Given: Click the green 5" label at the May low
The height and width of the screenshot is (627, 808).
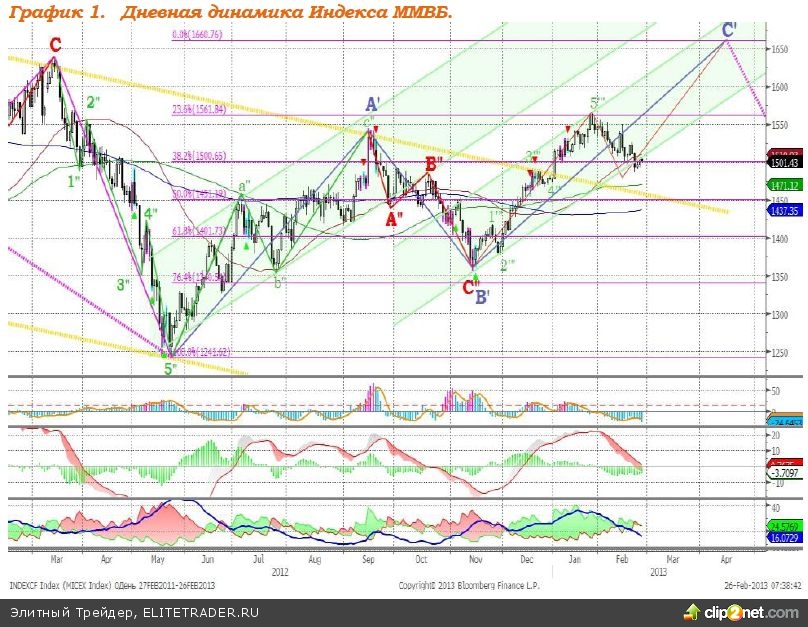Looking at the screenshot, I should 172,368.
